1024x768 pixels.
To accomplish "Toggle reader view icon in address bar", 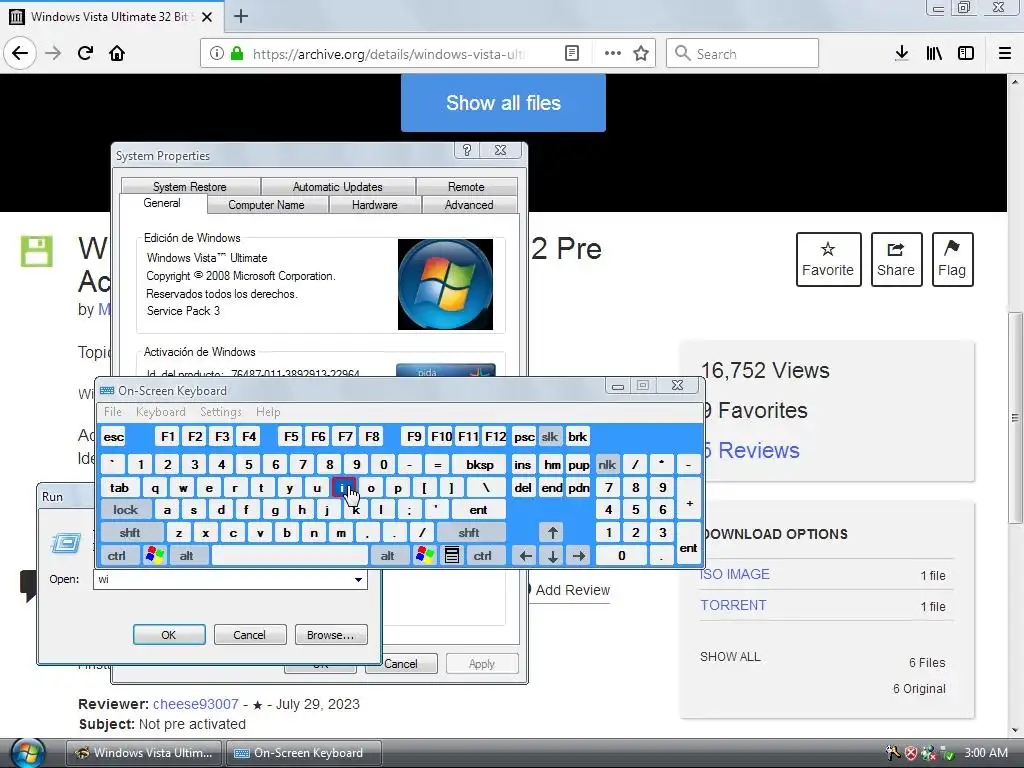I will point(572,54).
